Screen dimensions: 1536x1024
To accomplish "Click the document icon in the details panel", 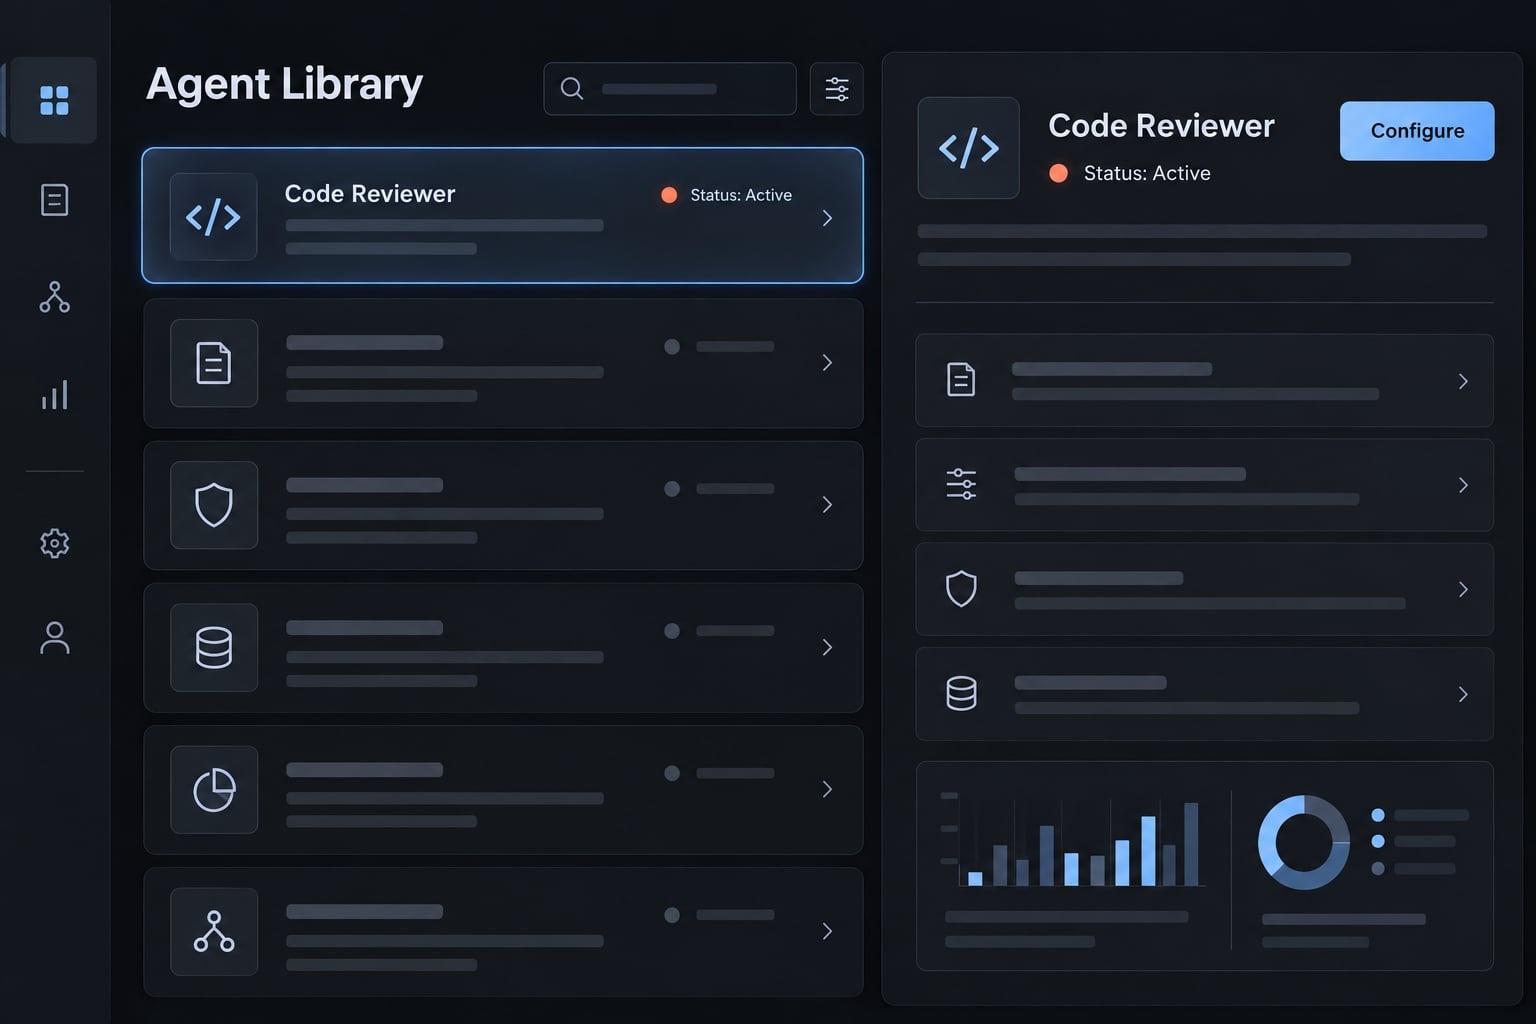I will tap(961, 380).
